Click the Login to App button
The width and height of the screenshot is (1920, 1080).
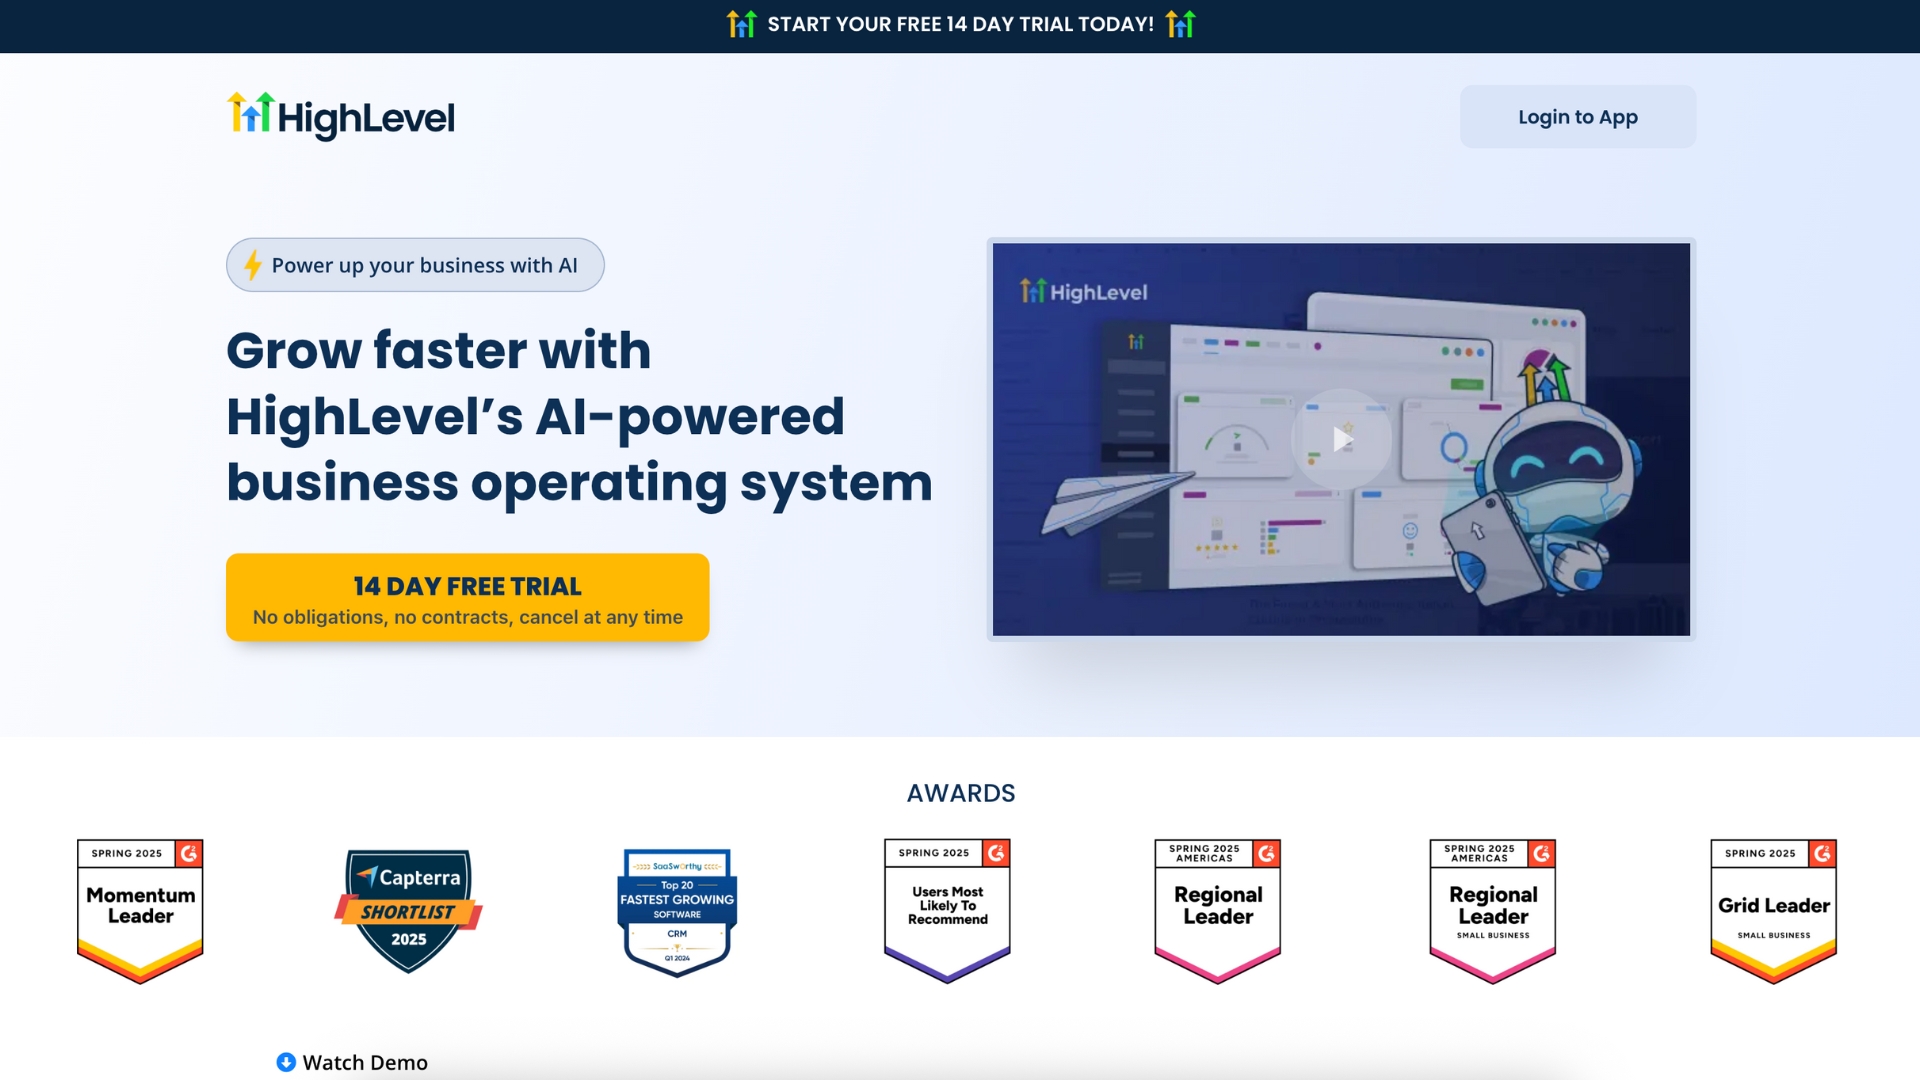point(1577,117)
